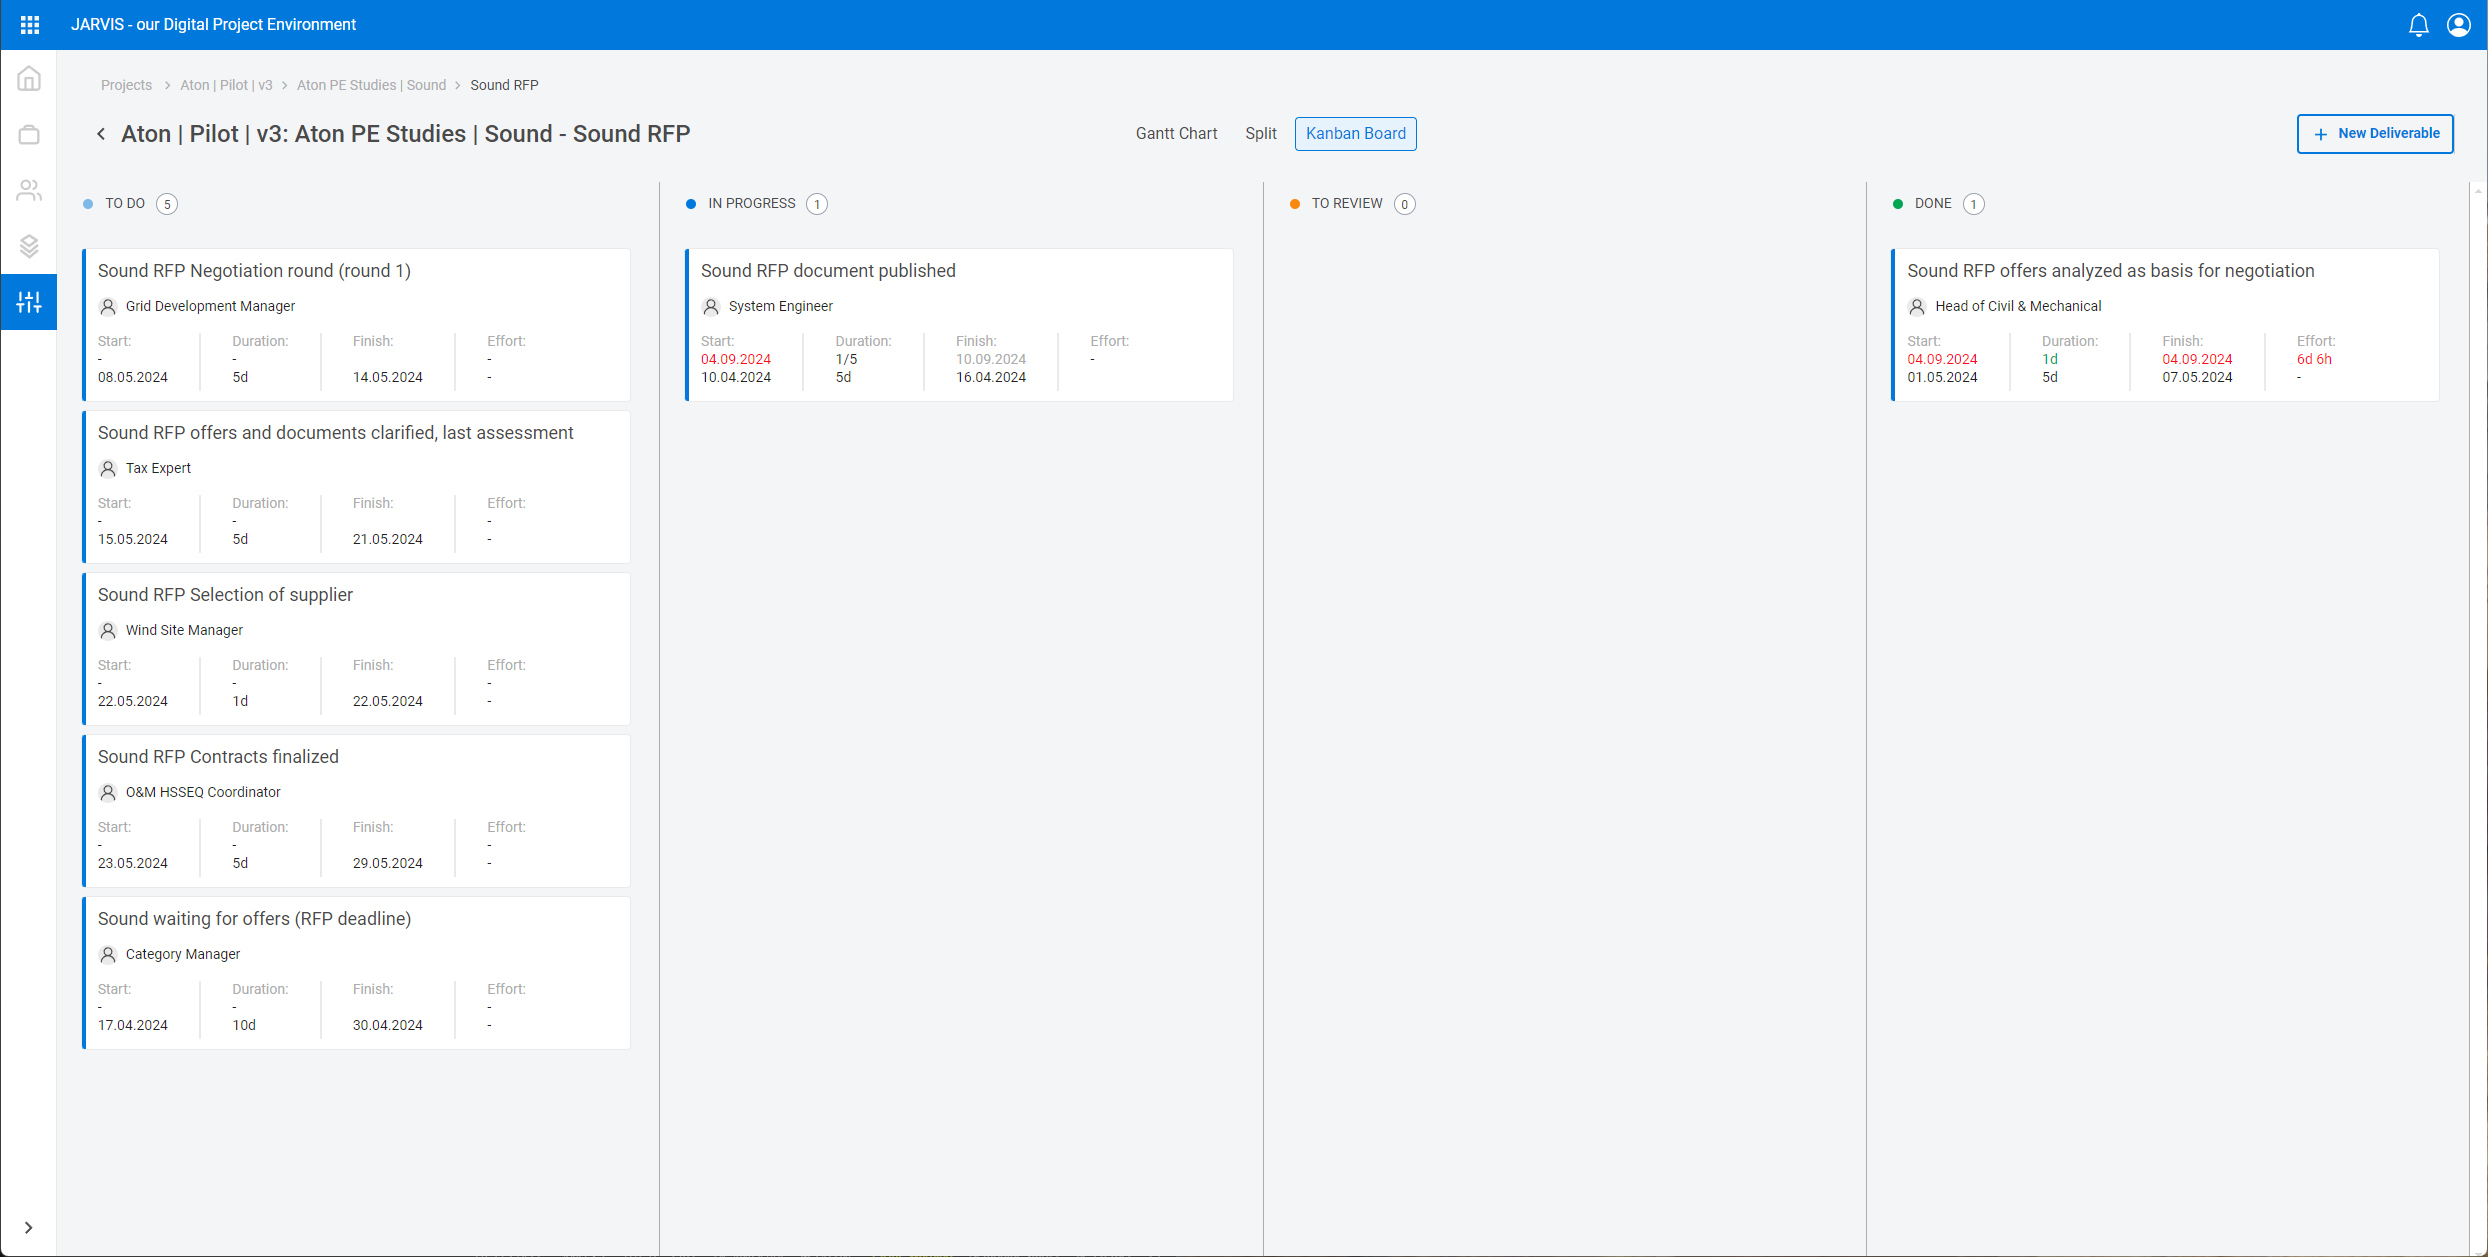Viewport: 2488px width, 1257px height.
Task: Open the people/team sidebar icon
Action: coord(29,190)
